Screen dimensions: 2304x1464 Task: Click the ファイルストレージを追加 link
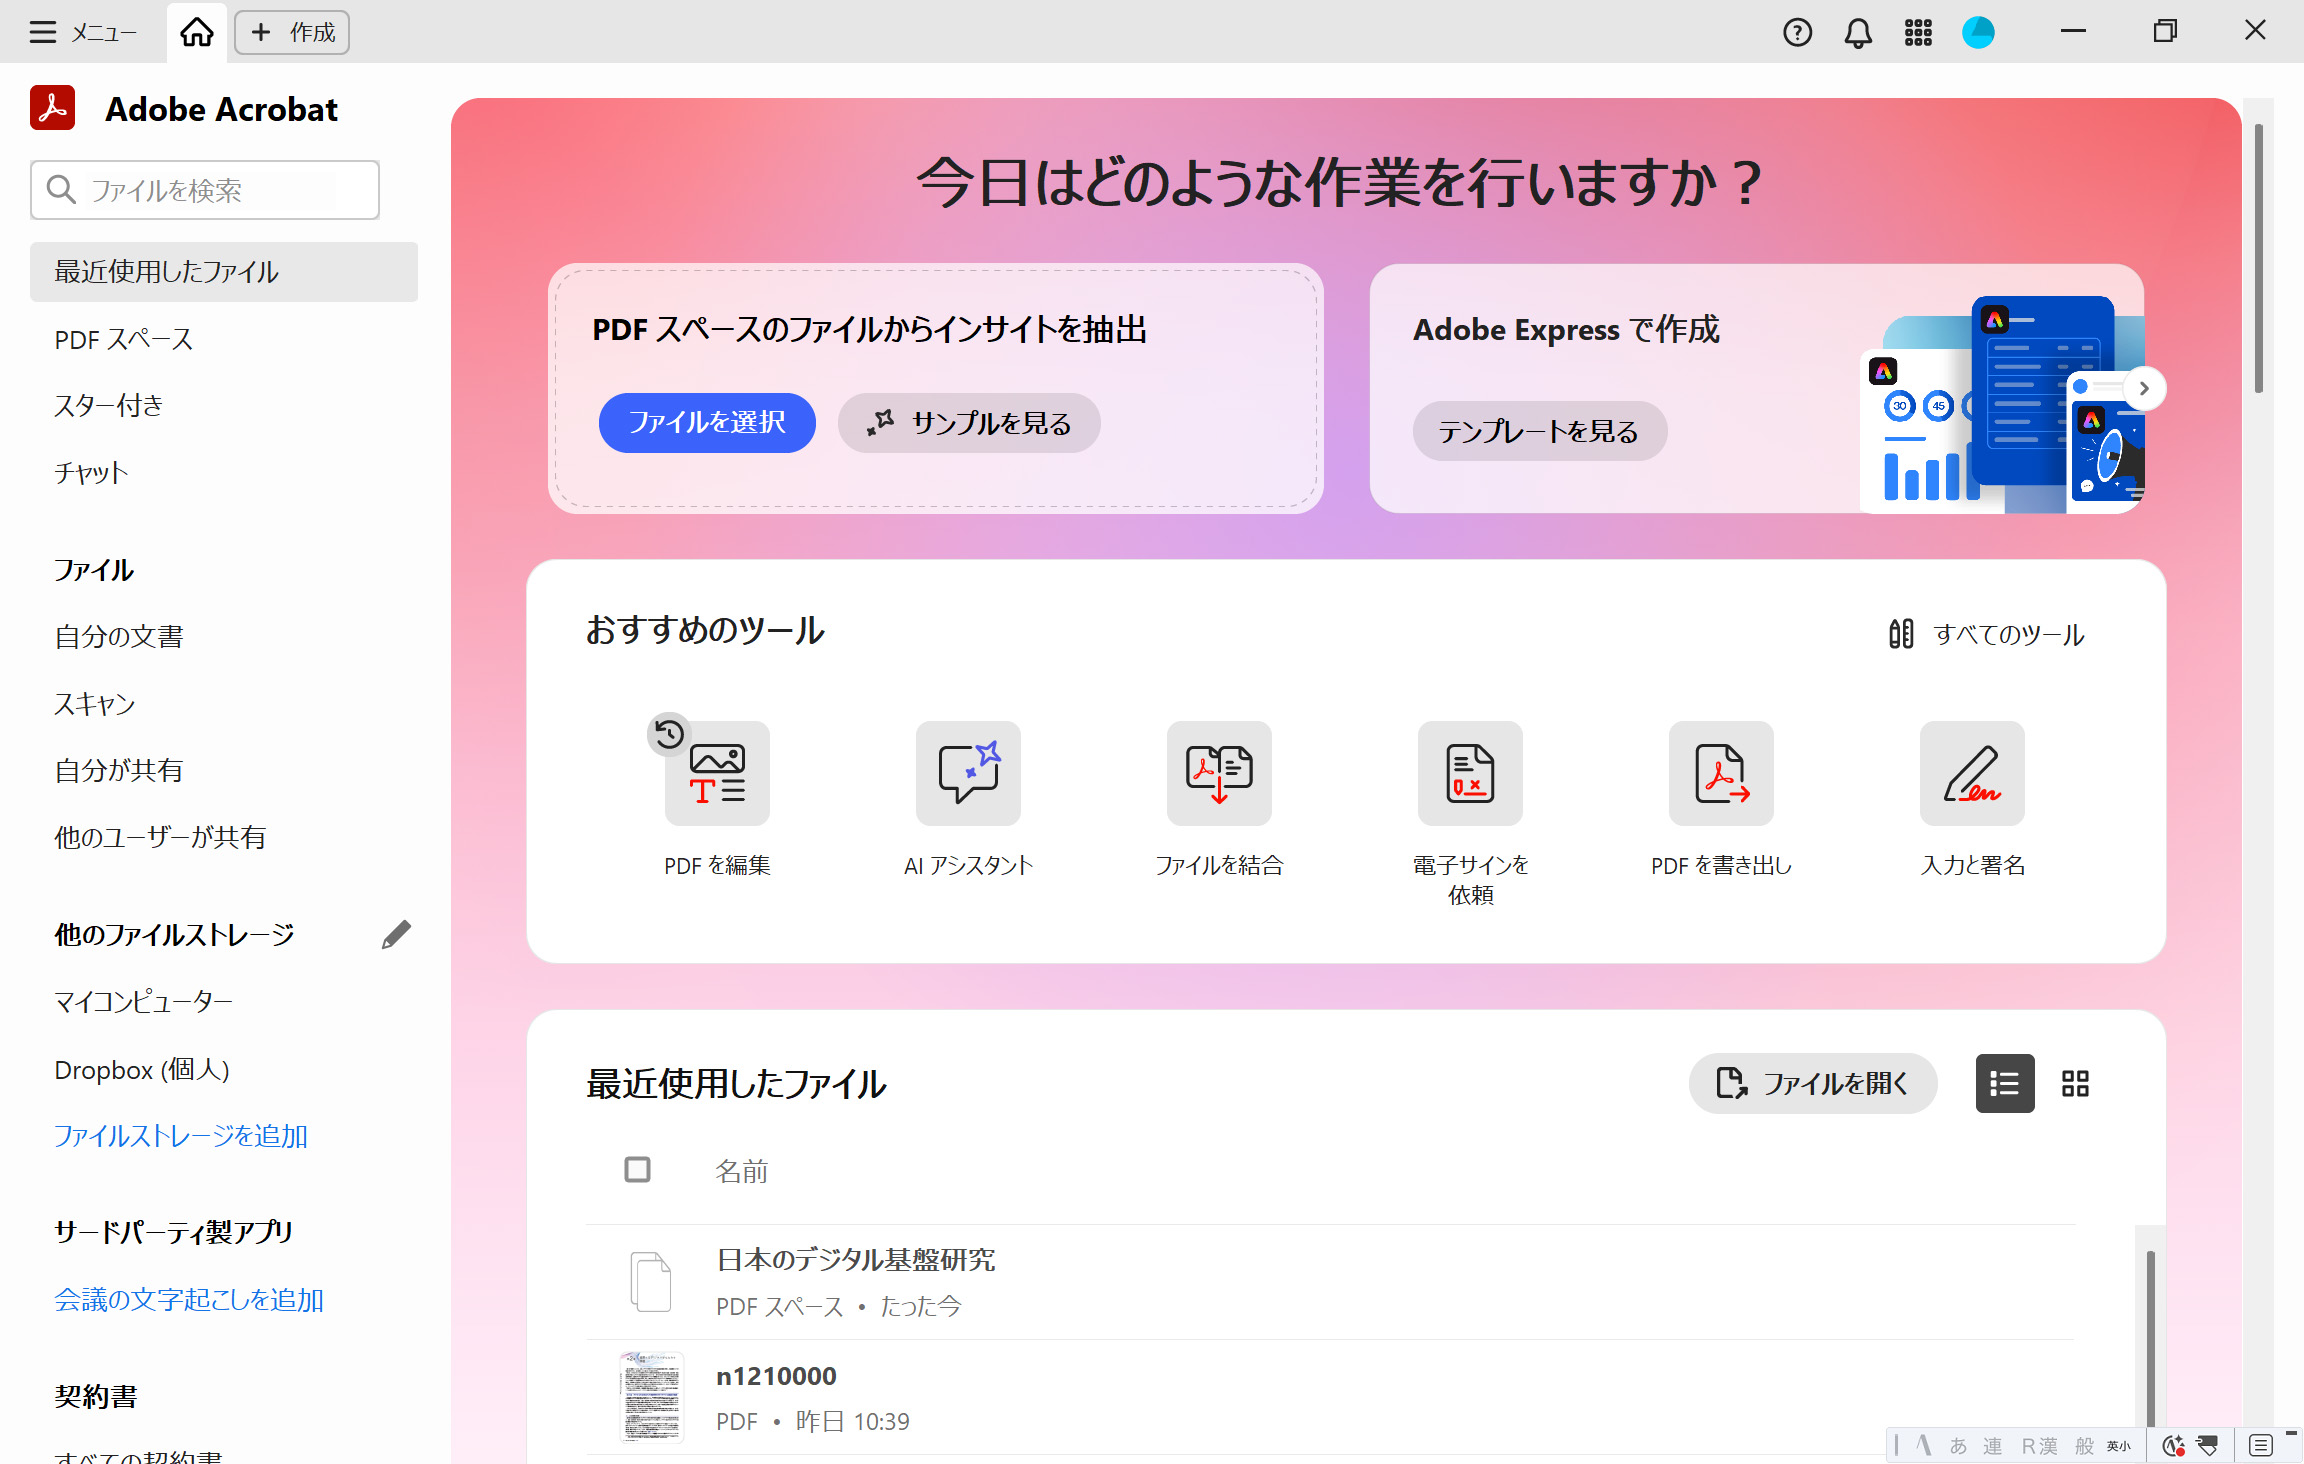pos(180,1136)
